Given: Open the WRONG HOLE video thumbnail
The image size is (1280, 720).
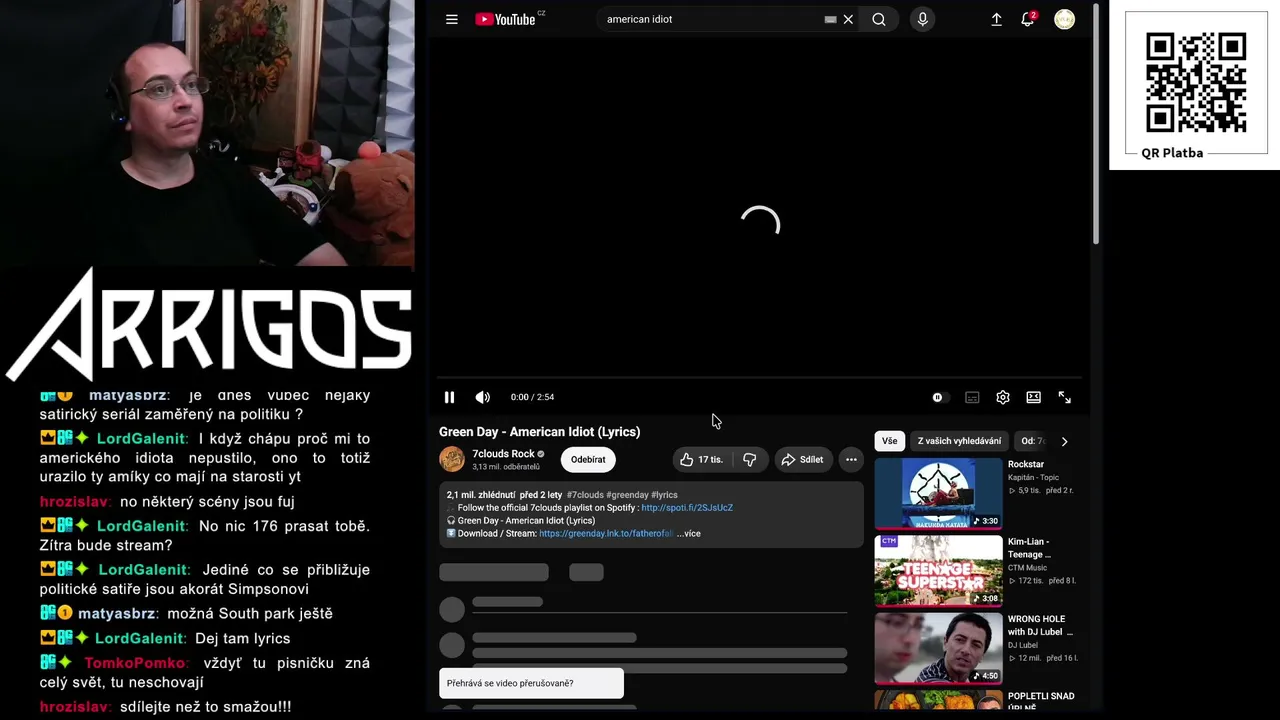Looking at the screenshot, I should [938, 648].
